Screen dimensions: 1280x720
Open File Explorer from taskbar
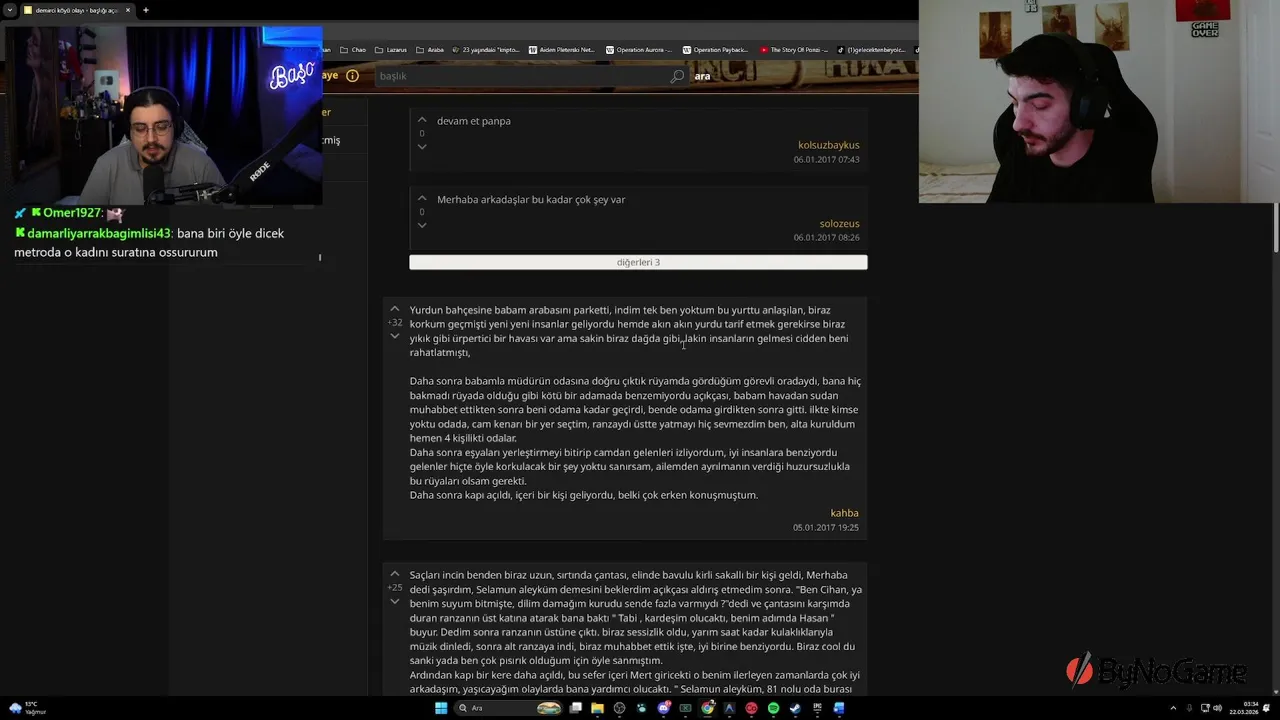pyautogui.click(x=597, y=708)
